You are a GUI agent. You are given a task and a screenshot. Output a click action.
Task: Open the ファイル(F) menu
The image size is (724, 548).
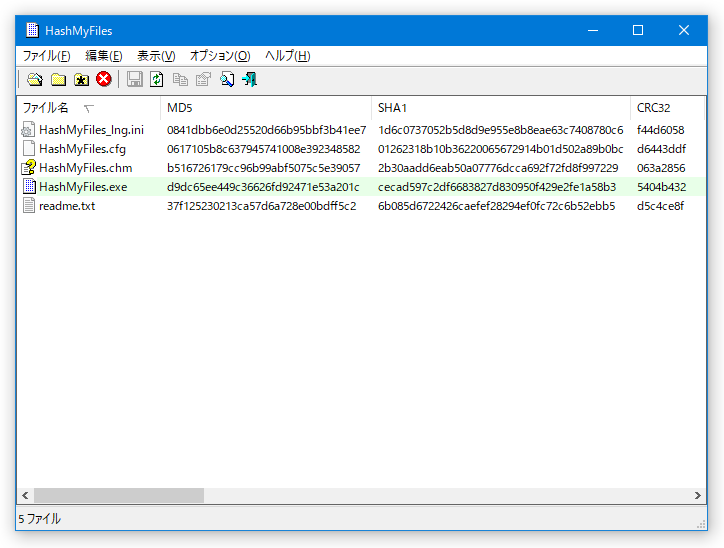[x=47, y=56]
